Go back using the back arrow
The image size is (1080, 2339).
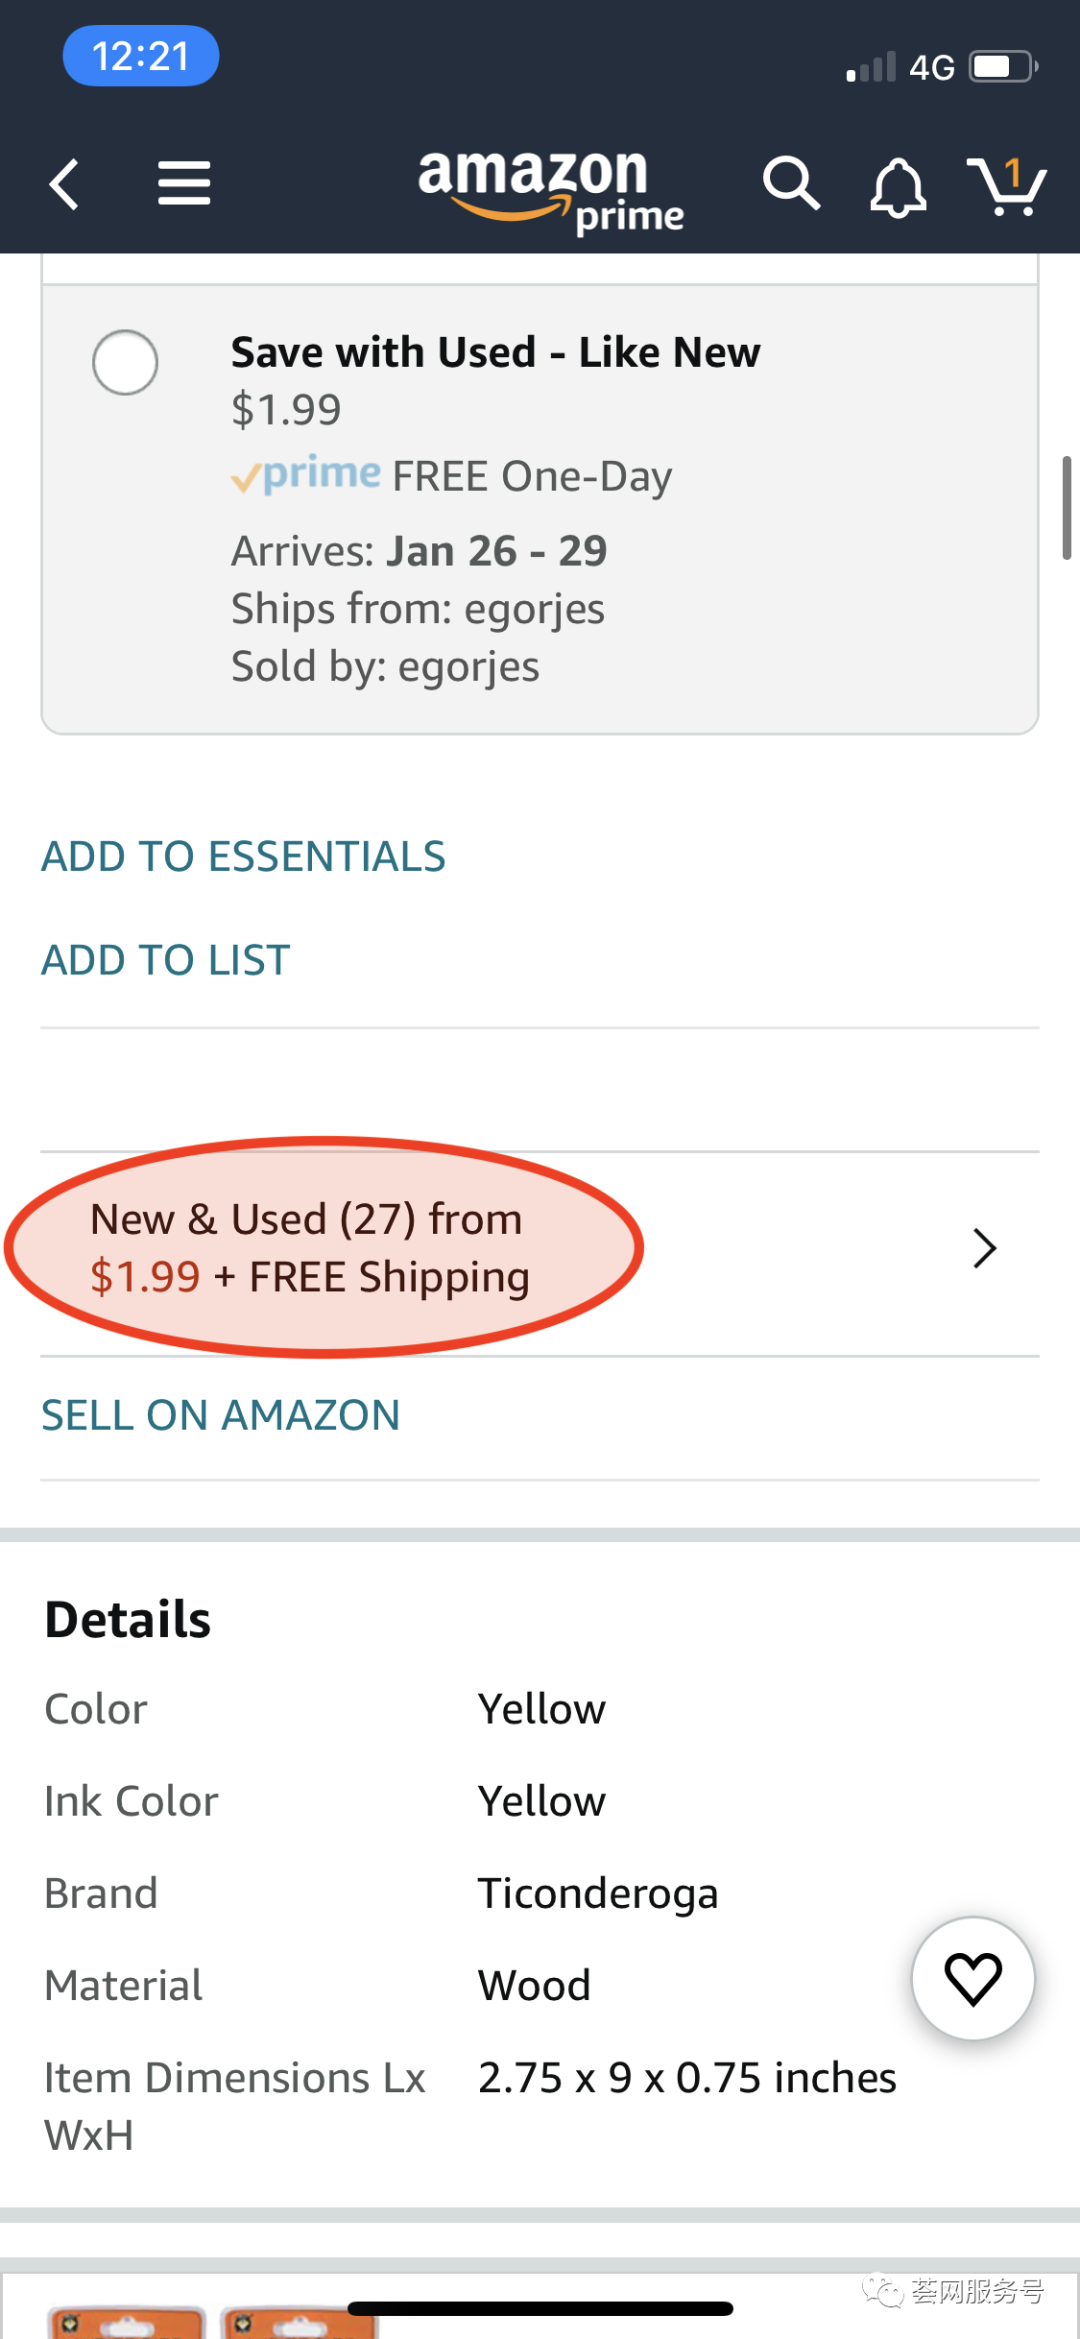click(64, 184)
